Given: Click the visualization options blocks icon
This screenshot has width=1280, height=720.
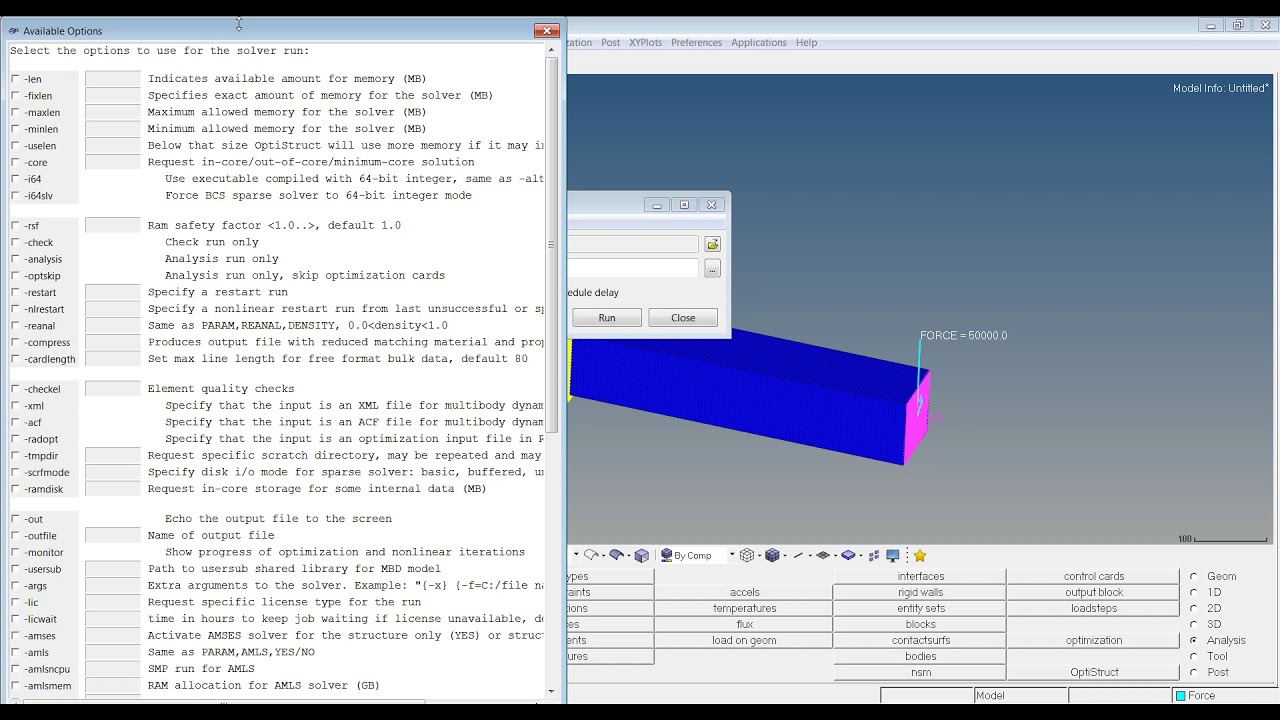Looking at the screenshot, I should 874,555.
